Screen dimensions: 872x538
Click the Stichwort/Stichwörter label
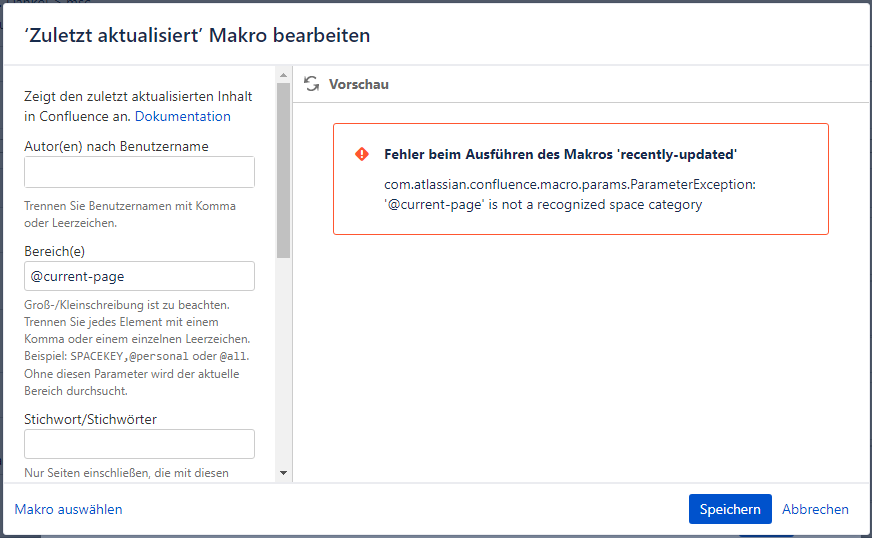pos(91,419)
